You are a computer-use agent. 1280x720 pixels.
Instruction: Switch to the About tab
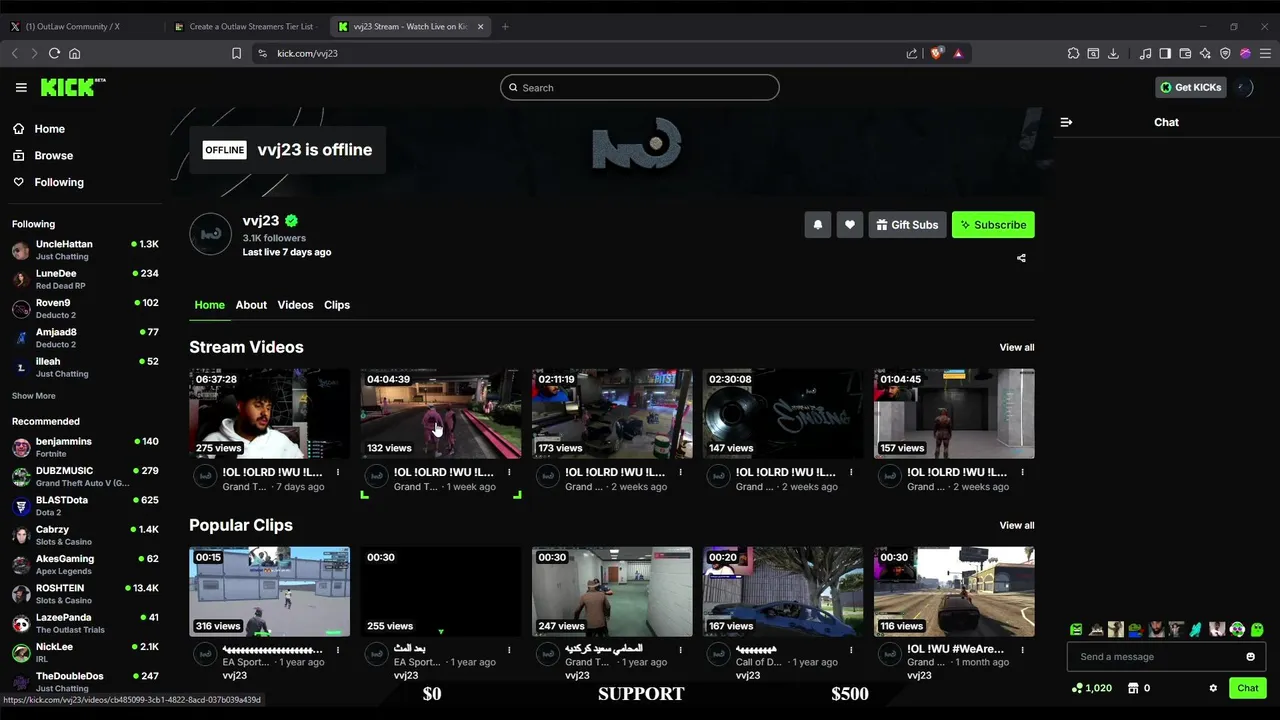pos(251,305)
